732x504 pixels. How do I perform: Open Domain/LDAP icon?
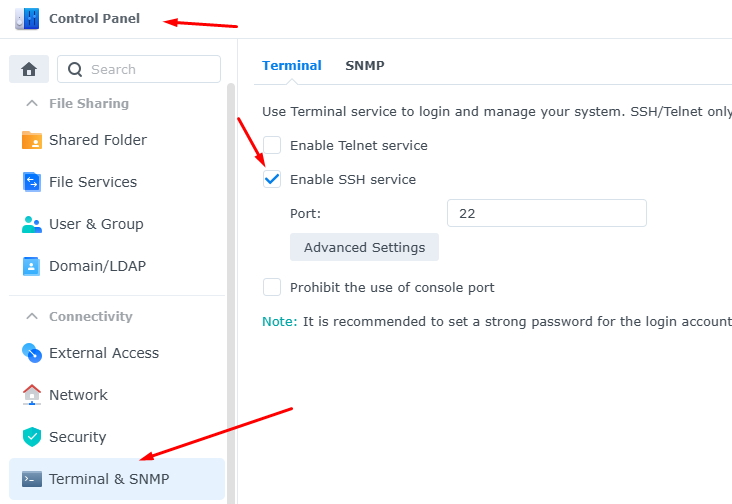click(x=32, y=266)
